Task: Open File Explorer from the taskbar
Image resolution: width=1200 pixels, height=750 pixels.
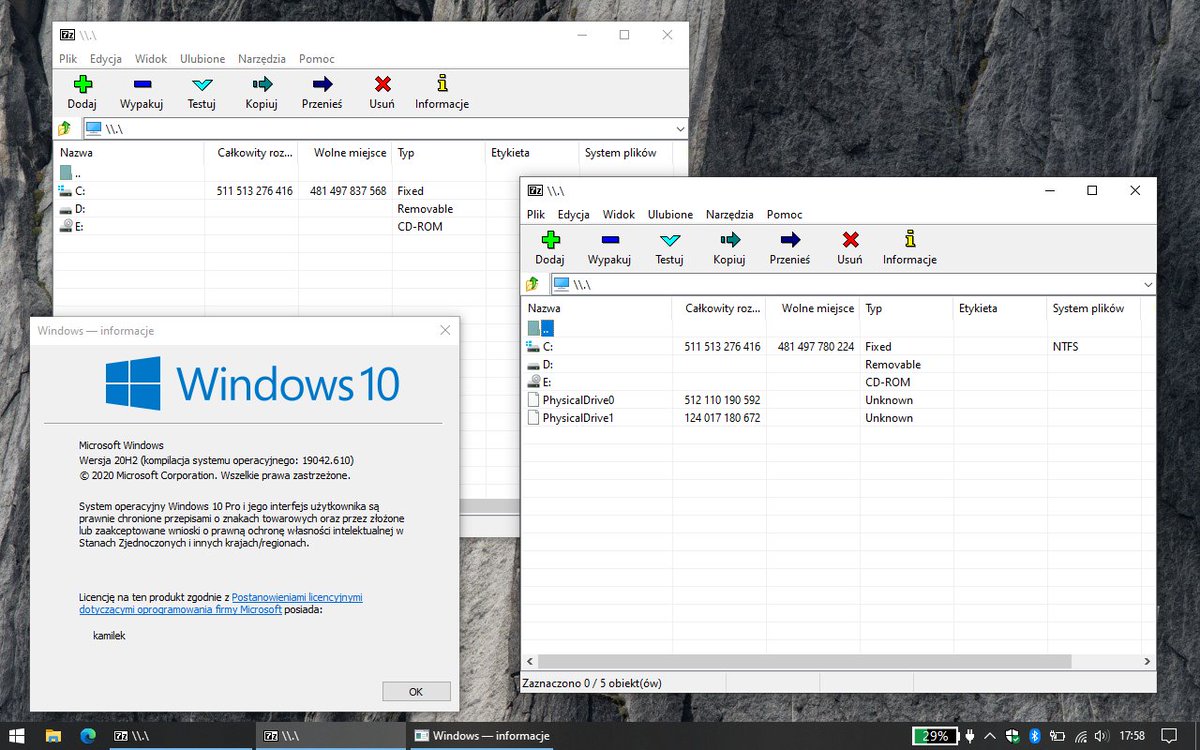Action: (x=53, y=735)
